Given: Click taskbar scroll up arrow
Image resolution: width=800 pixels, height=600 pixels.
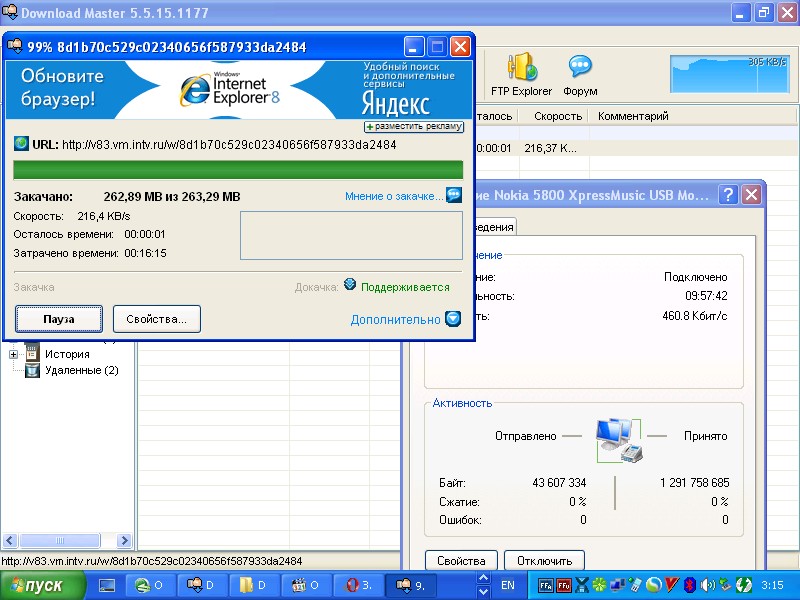Looking at the screenshot, I should (x=483, y=578).
